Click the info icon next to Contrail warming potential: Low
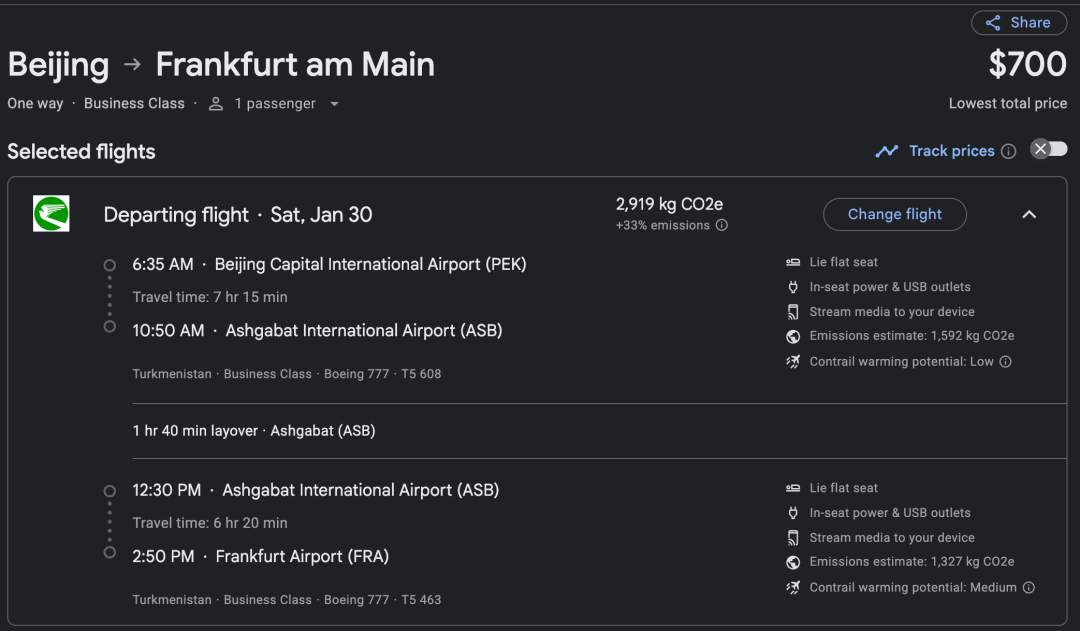The image size is (1080, 631). pyautogui.click(x=1006, y=362)
